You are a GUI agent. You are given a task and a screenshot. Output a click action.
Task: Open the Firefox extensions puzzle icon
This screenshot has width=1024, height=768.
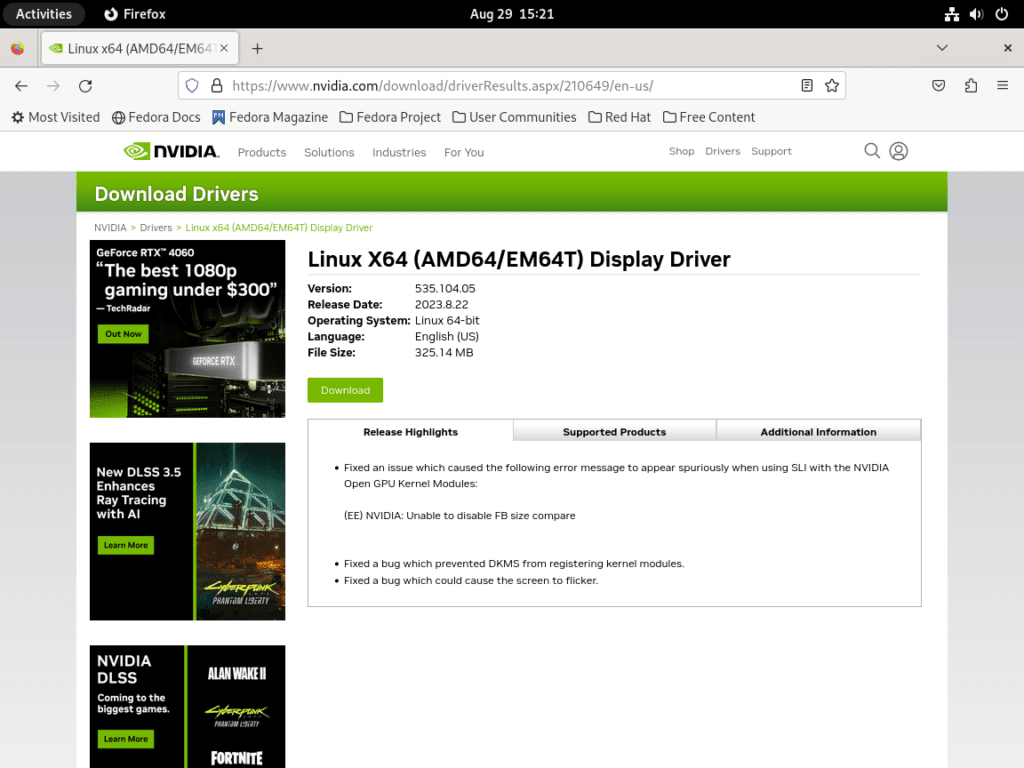970,86
